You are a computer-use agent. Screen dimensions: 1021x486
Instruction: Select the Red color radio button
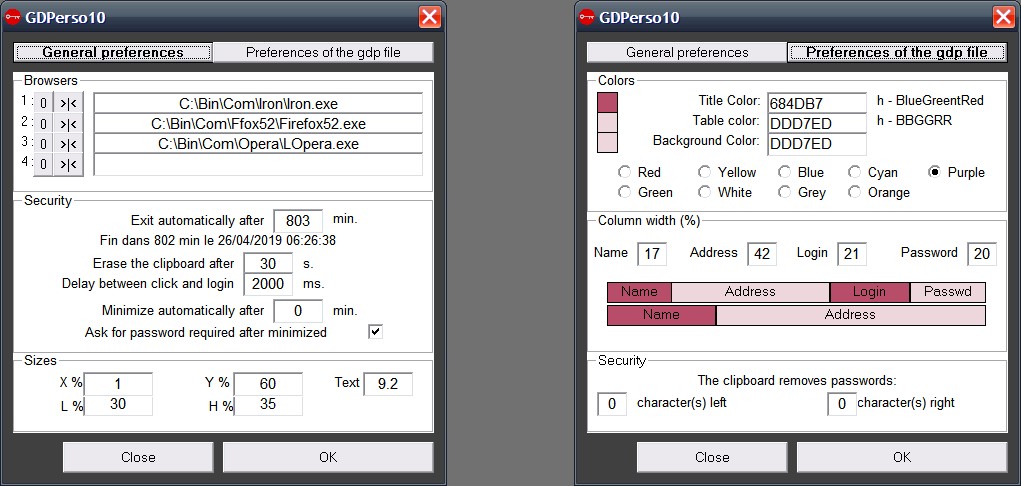[624, 172]
